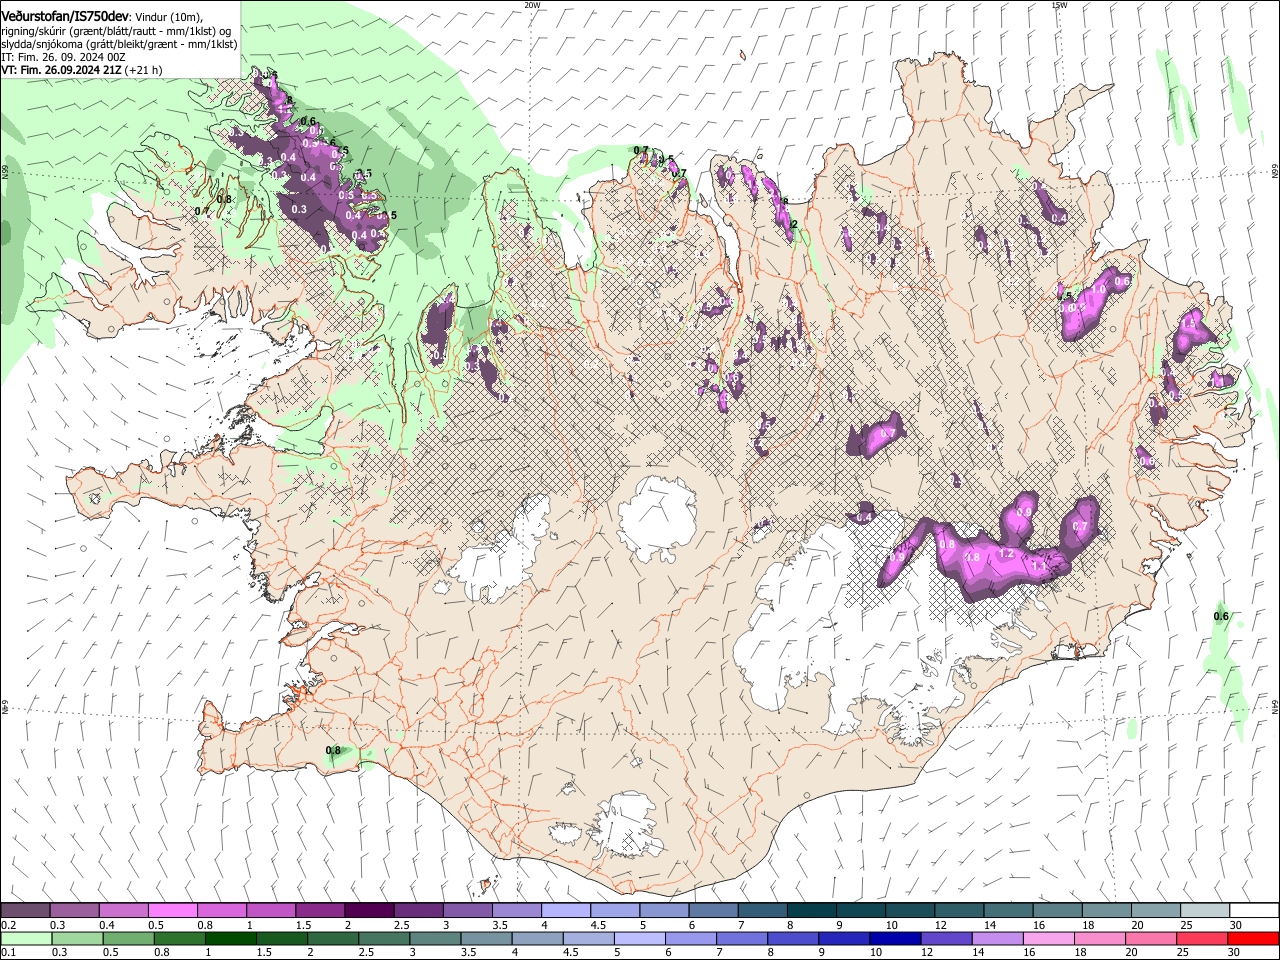This screenshot has height=960, width=1280.
Task: Click the '0.1' label under bottom legend row
Action: pyautogui.click(x=8, y=952)
